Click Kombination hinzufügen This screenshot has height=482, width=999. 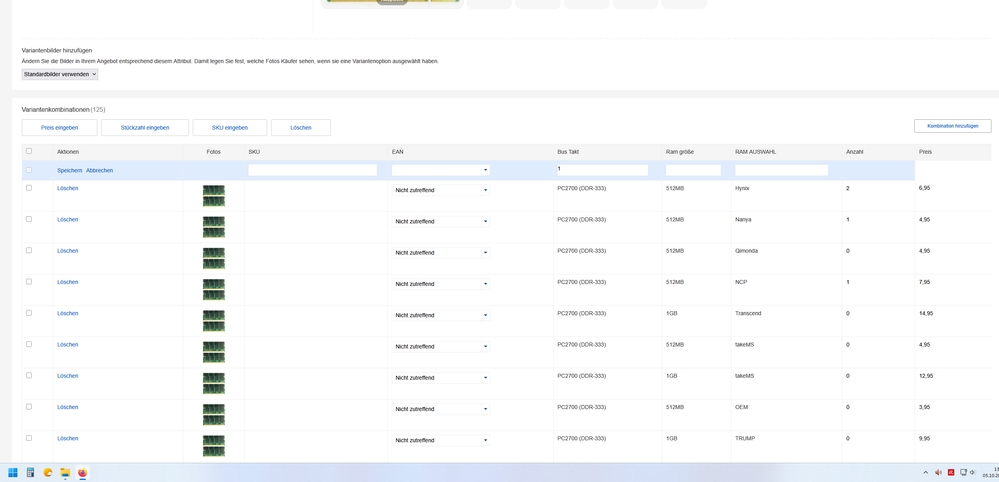pyautogui.click(x=952, y=126)
